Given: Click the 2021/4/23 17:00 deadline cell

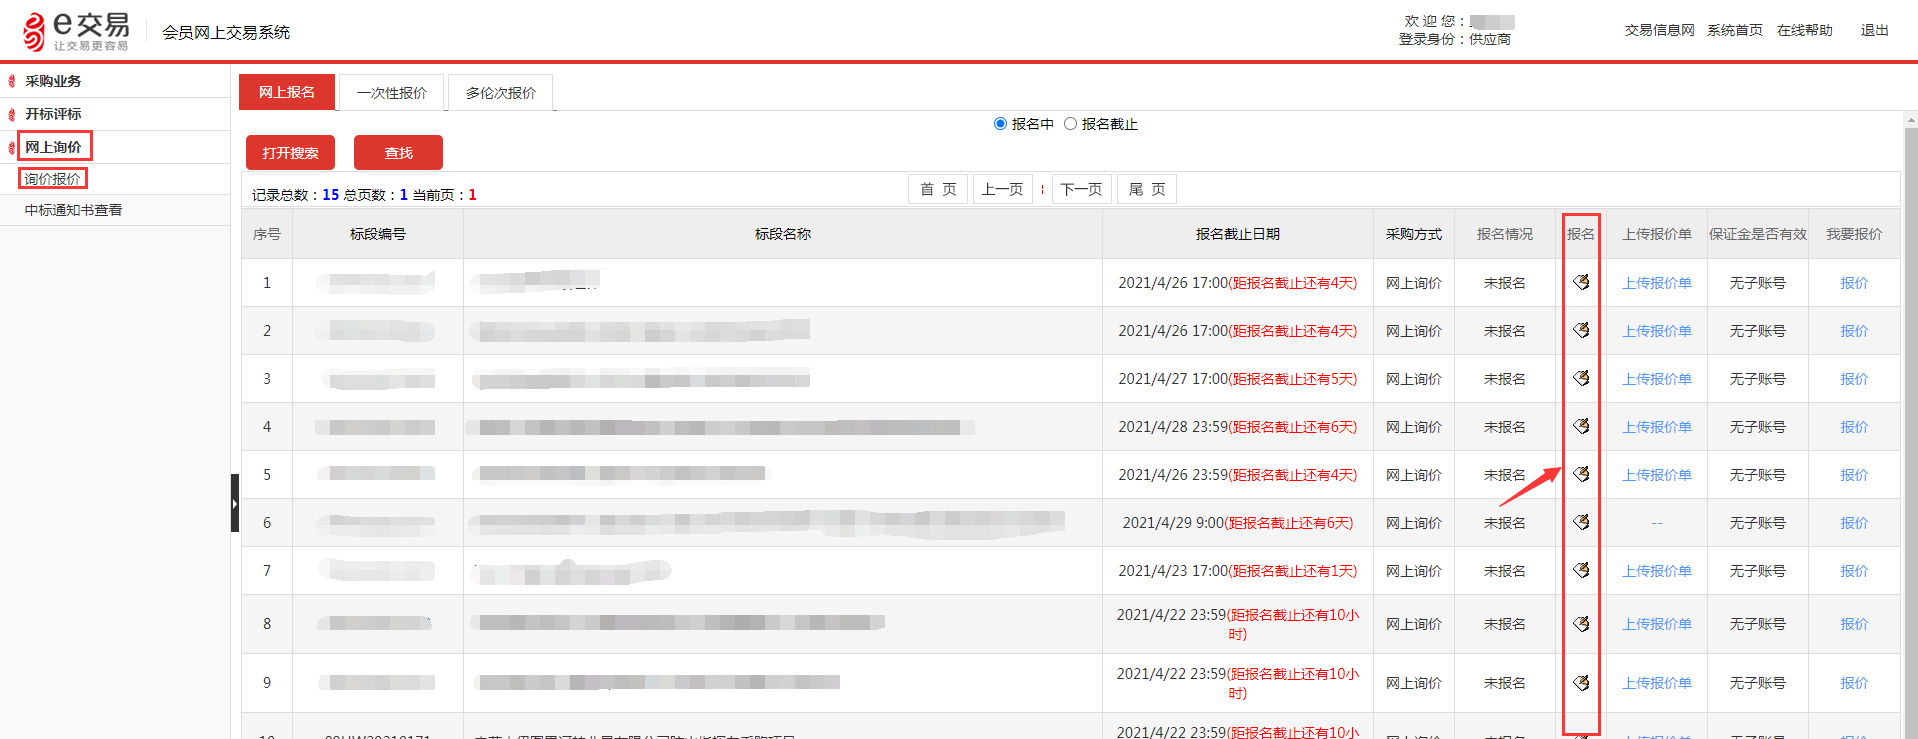Looking at the screenshot, I should (x=1238, y=571).
